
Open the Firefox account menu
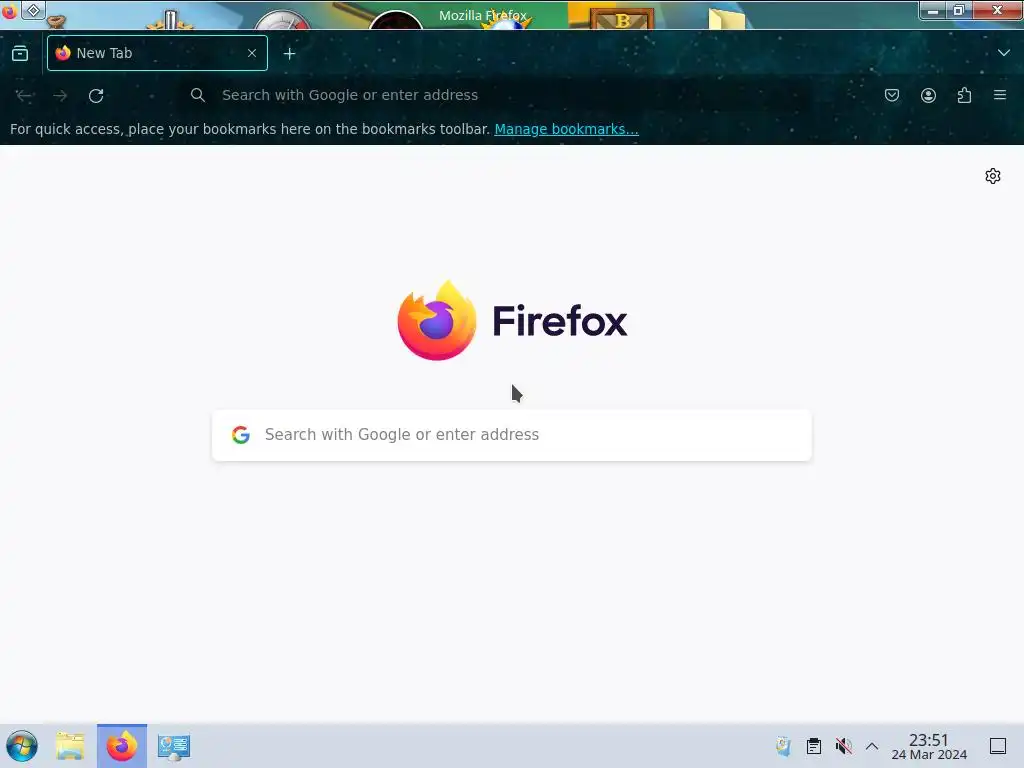click(928, 95)
